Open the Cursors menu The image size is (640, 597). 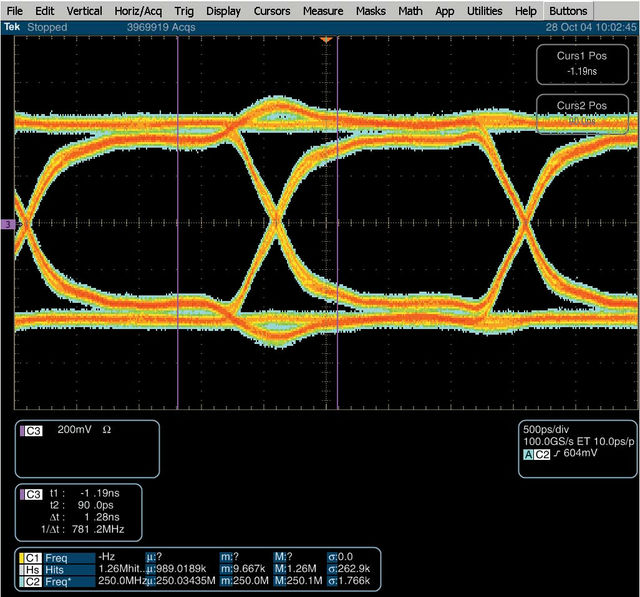point(272,11)
